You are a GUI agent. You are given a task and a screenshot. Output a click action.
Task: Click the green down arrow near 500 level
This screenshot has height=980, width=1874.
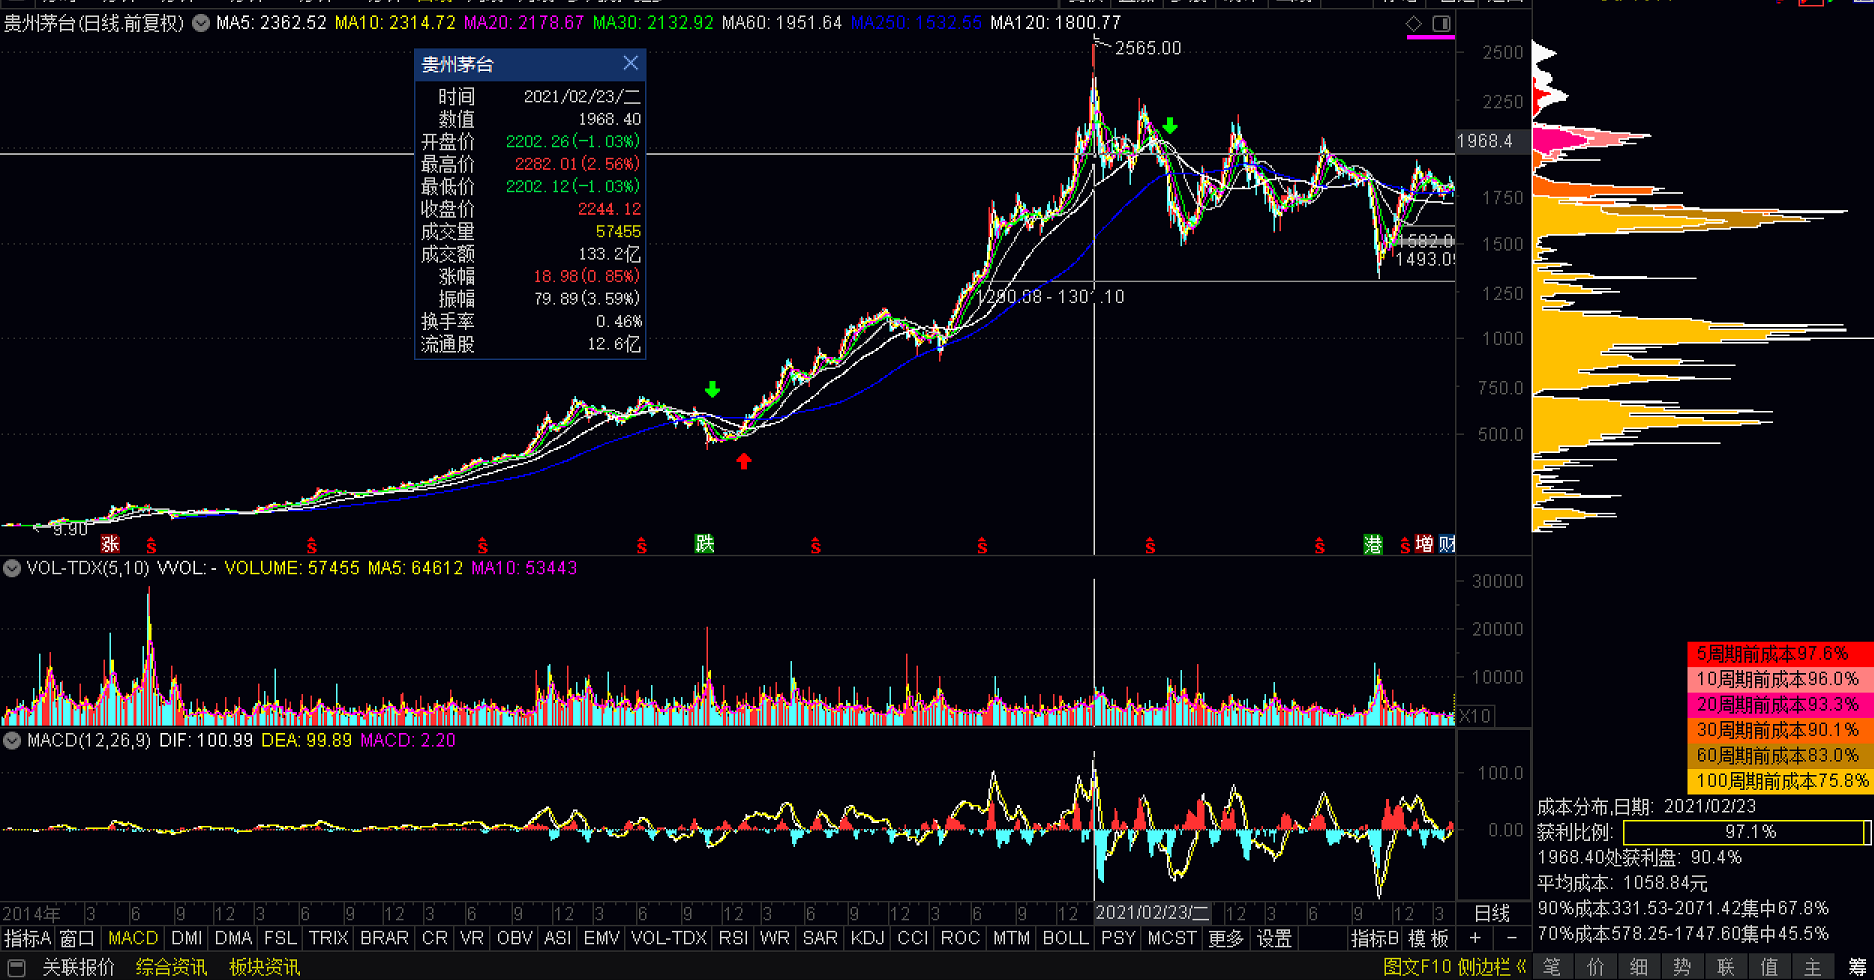pos(712,389)
